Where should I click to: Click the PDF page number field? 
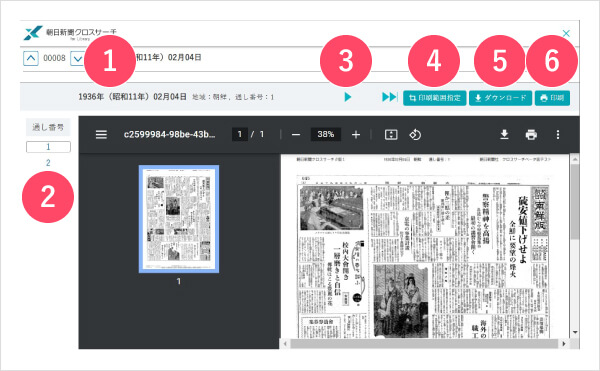240,135
